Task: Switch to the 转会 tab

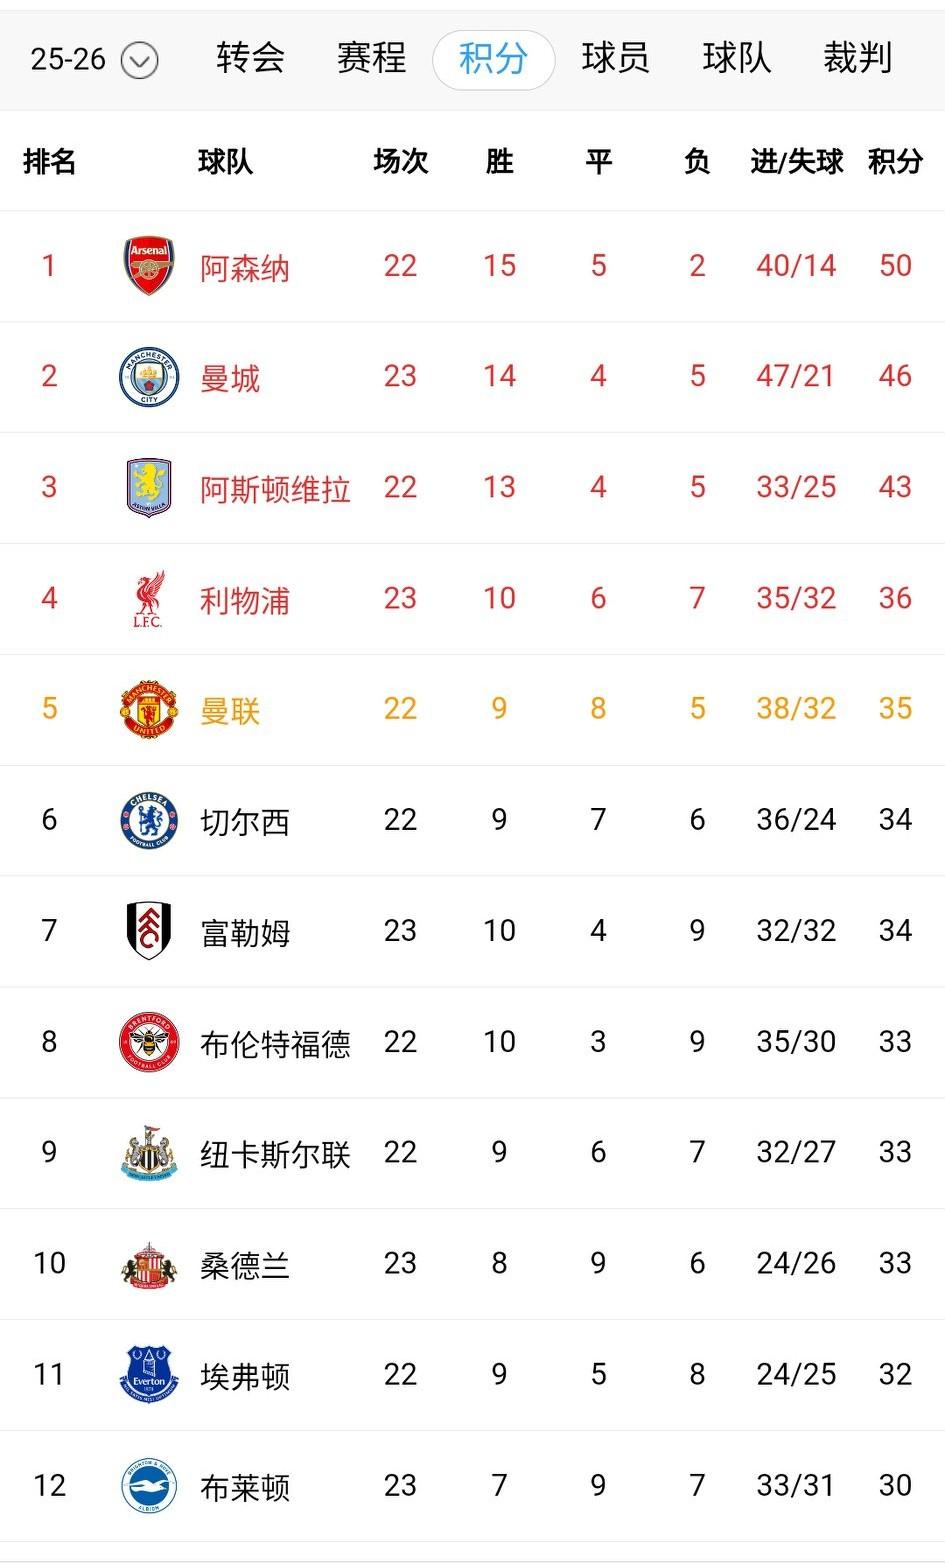Action: pos(251,58)
